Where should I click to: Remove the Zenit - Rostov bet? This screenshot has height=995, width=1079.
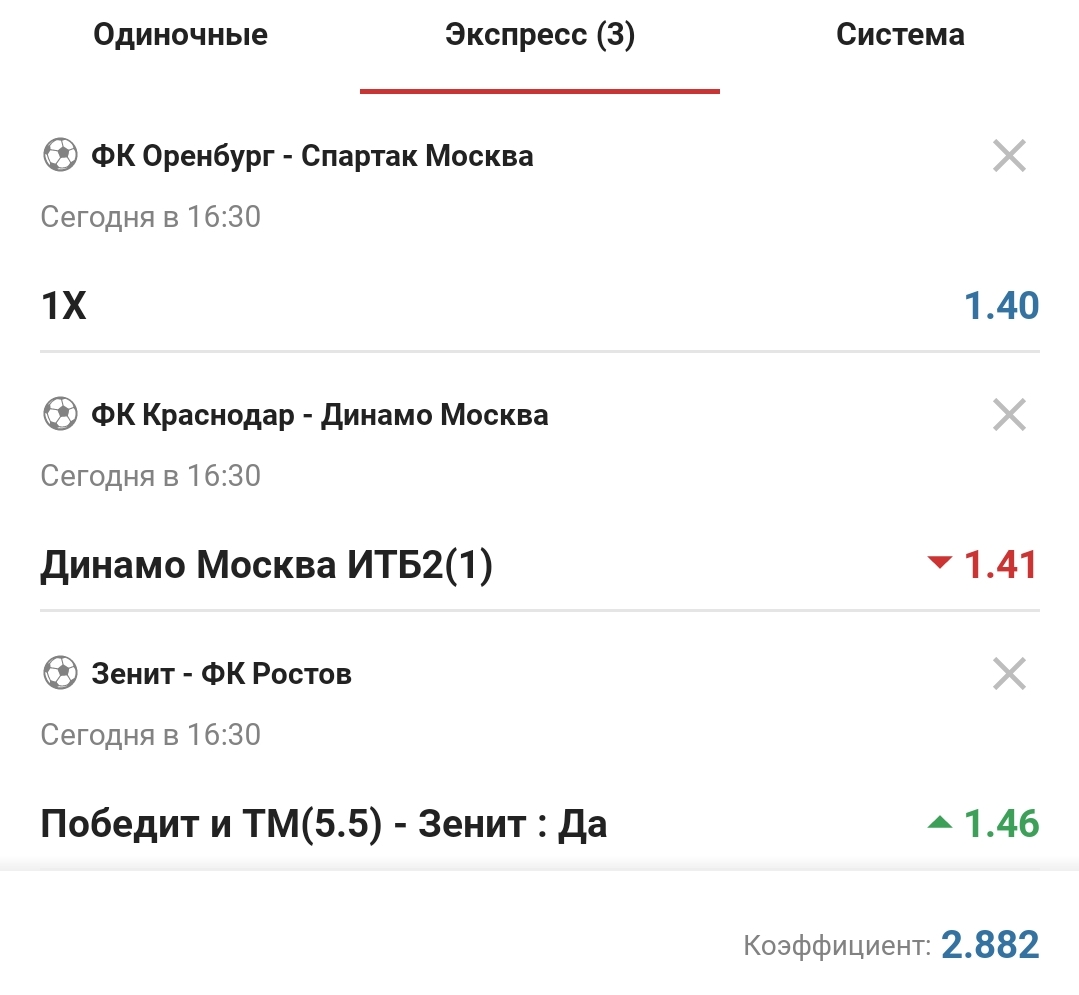point(1009,674)
